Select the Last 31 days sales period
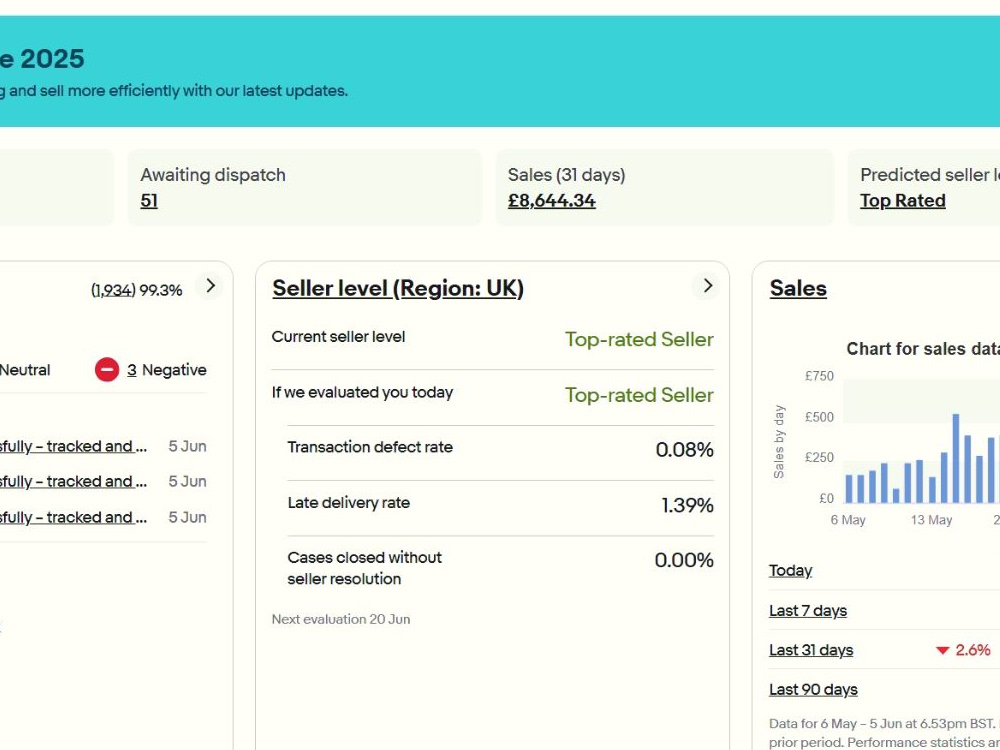The height and width of the screenshot is (750, 1000). click(811, 651)
